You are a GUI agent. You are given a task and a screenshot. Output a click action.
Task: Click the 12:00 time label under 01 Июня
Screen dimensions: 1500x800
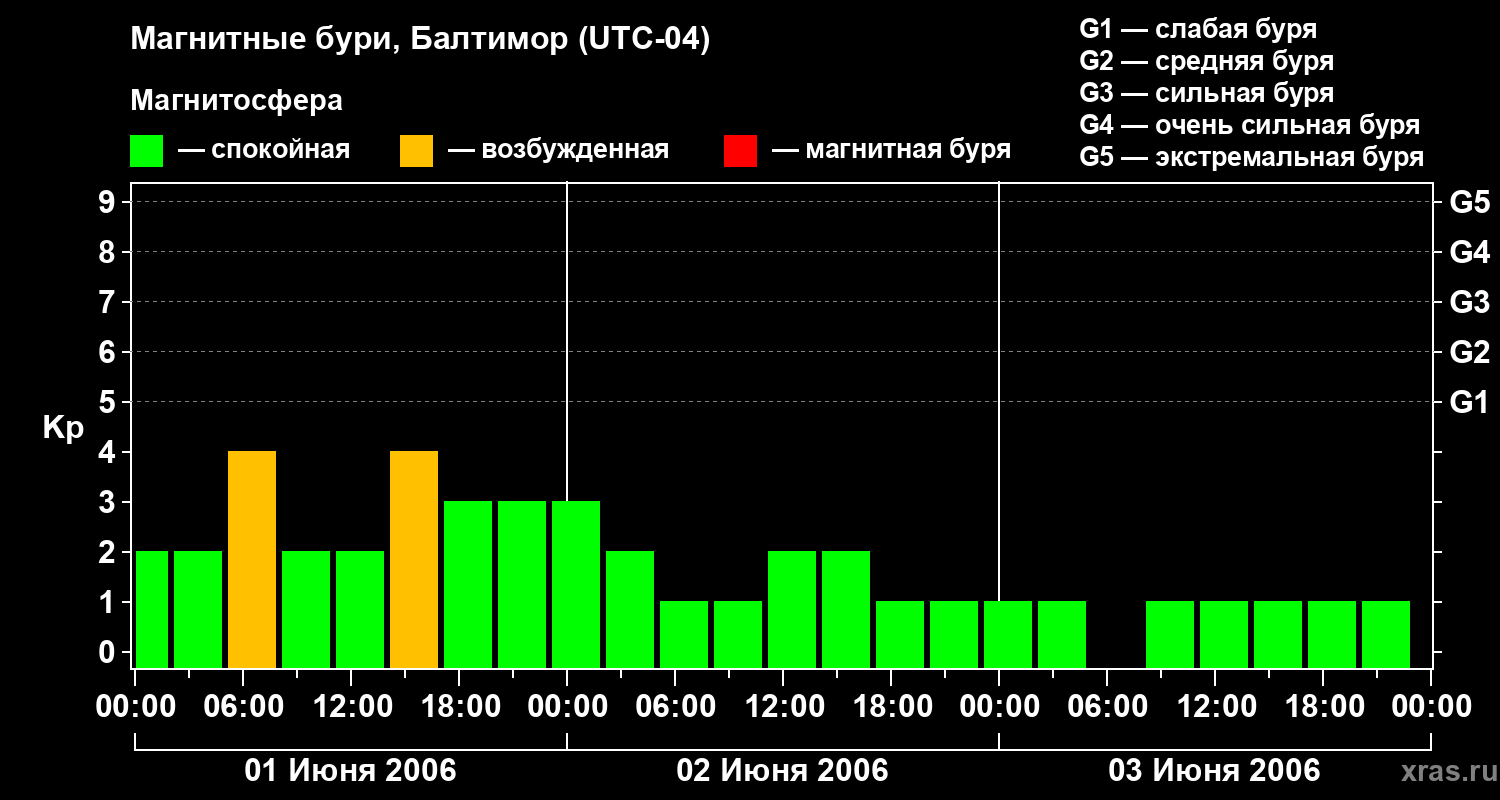[x=351, y=707]
